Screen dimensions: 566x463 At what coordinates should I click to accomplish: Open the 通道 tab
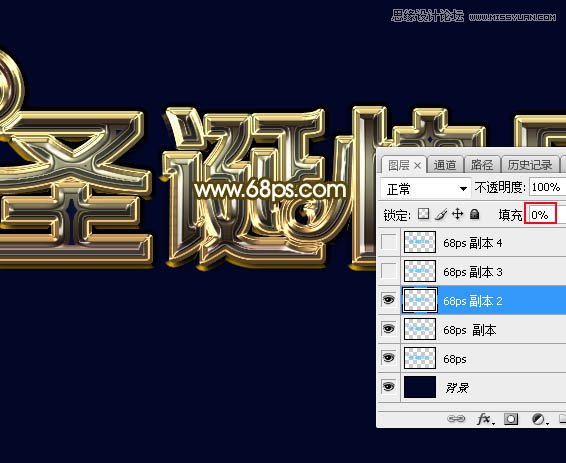click(x=445, y=165)
